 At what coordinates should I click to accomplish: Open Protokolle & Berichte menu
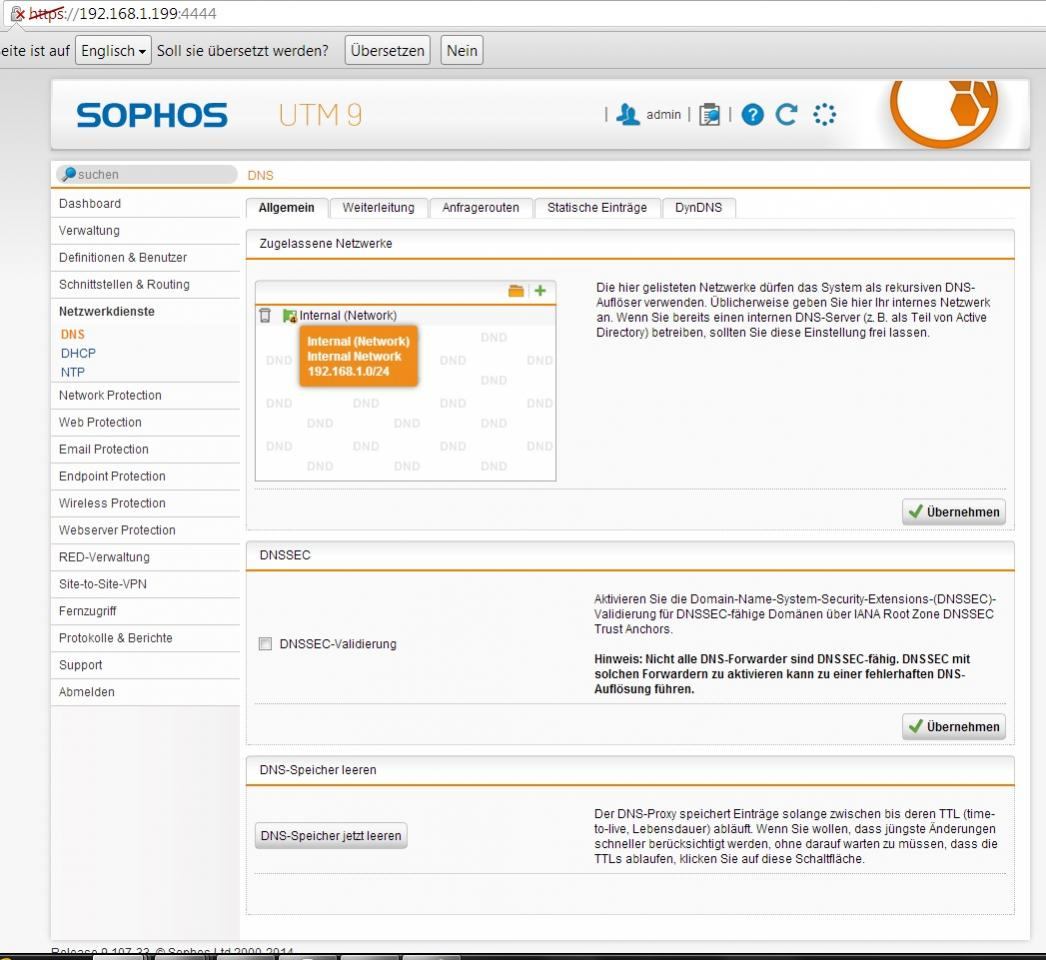145,638
